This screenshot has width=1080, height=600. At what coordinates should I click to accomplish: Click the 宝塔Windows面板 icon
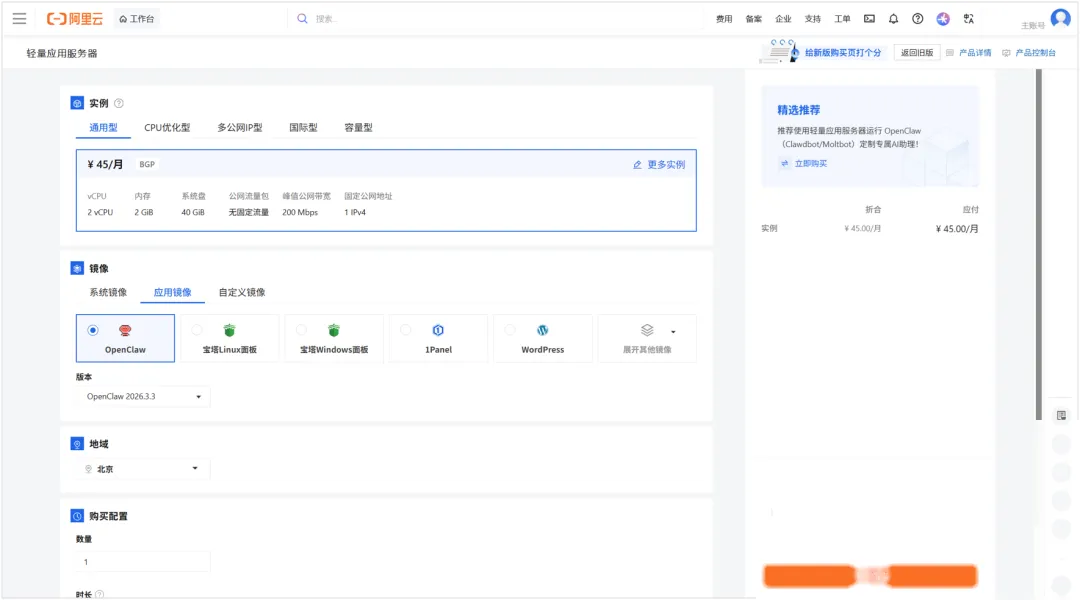[x=334, y=331]
